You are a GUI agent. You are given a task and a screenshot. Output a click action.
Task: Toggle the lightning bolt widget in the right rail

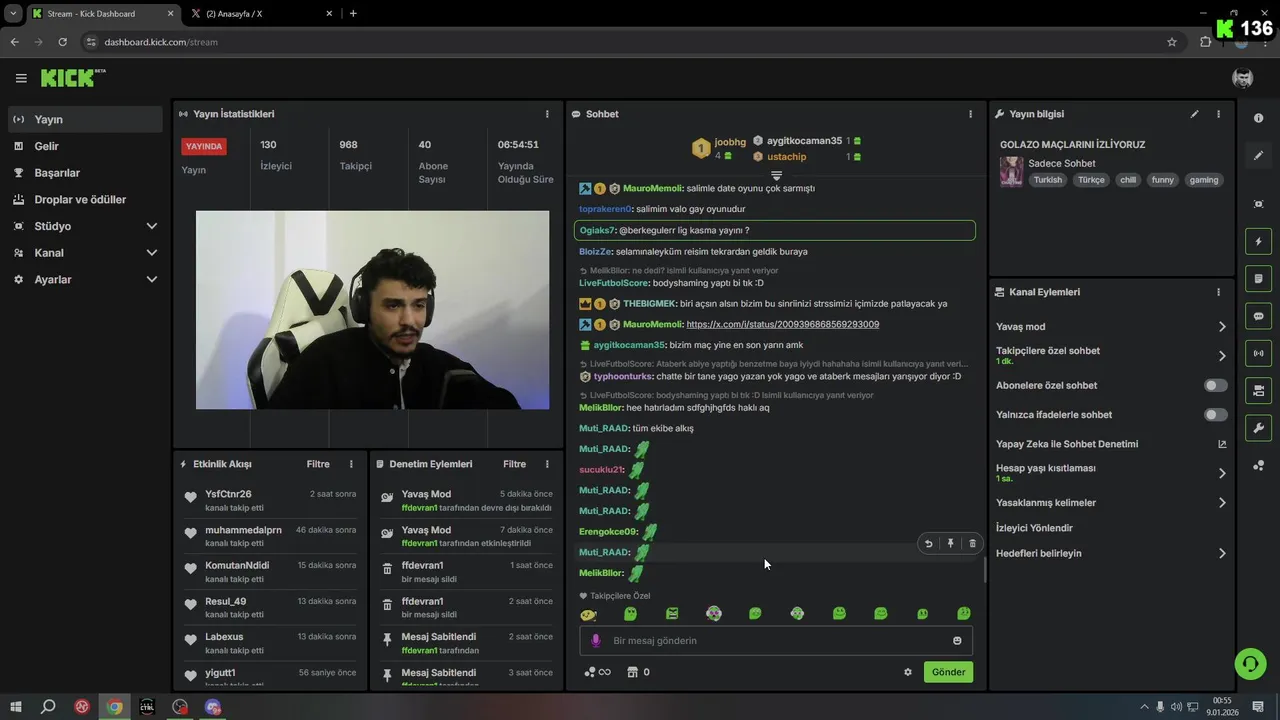pyautogui.click(x=1258, y=241)
